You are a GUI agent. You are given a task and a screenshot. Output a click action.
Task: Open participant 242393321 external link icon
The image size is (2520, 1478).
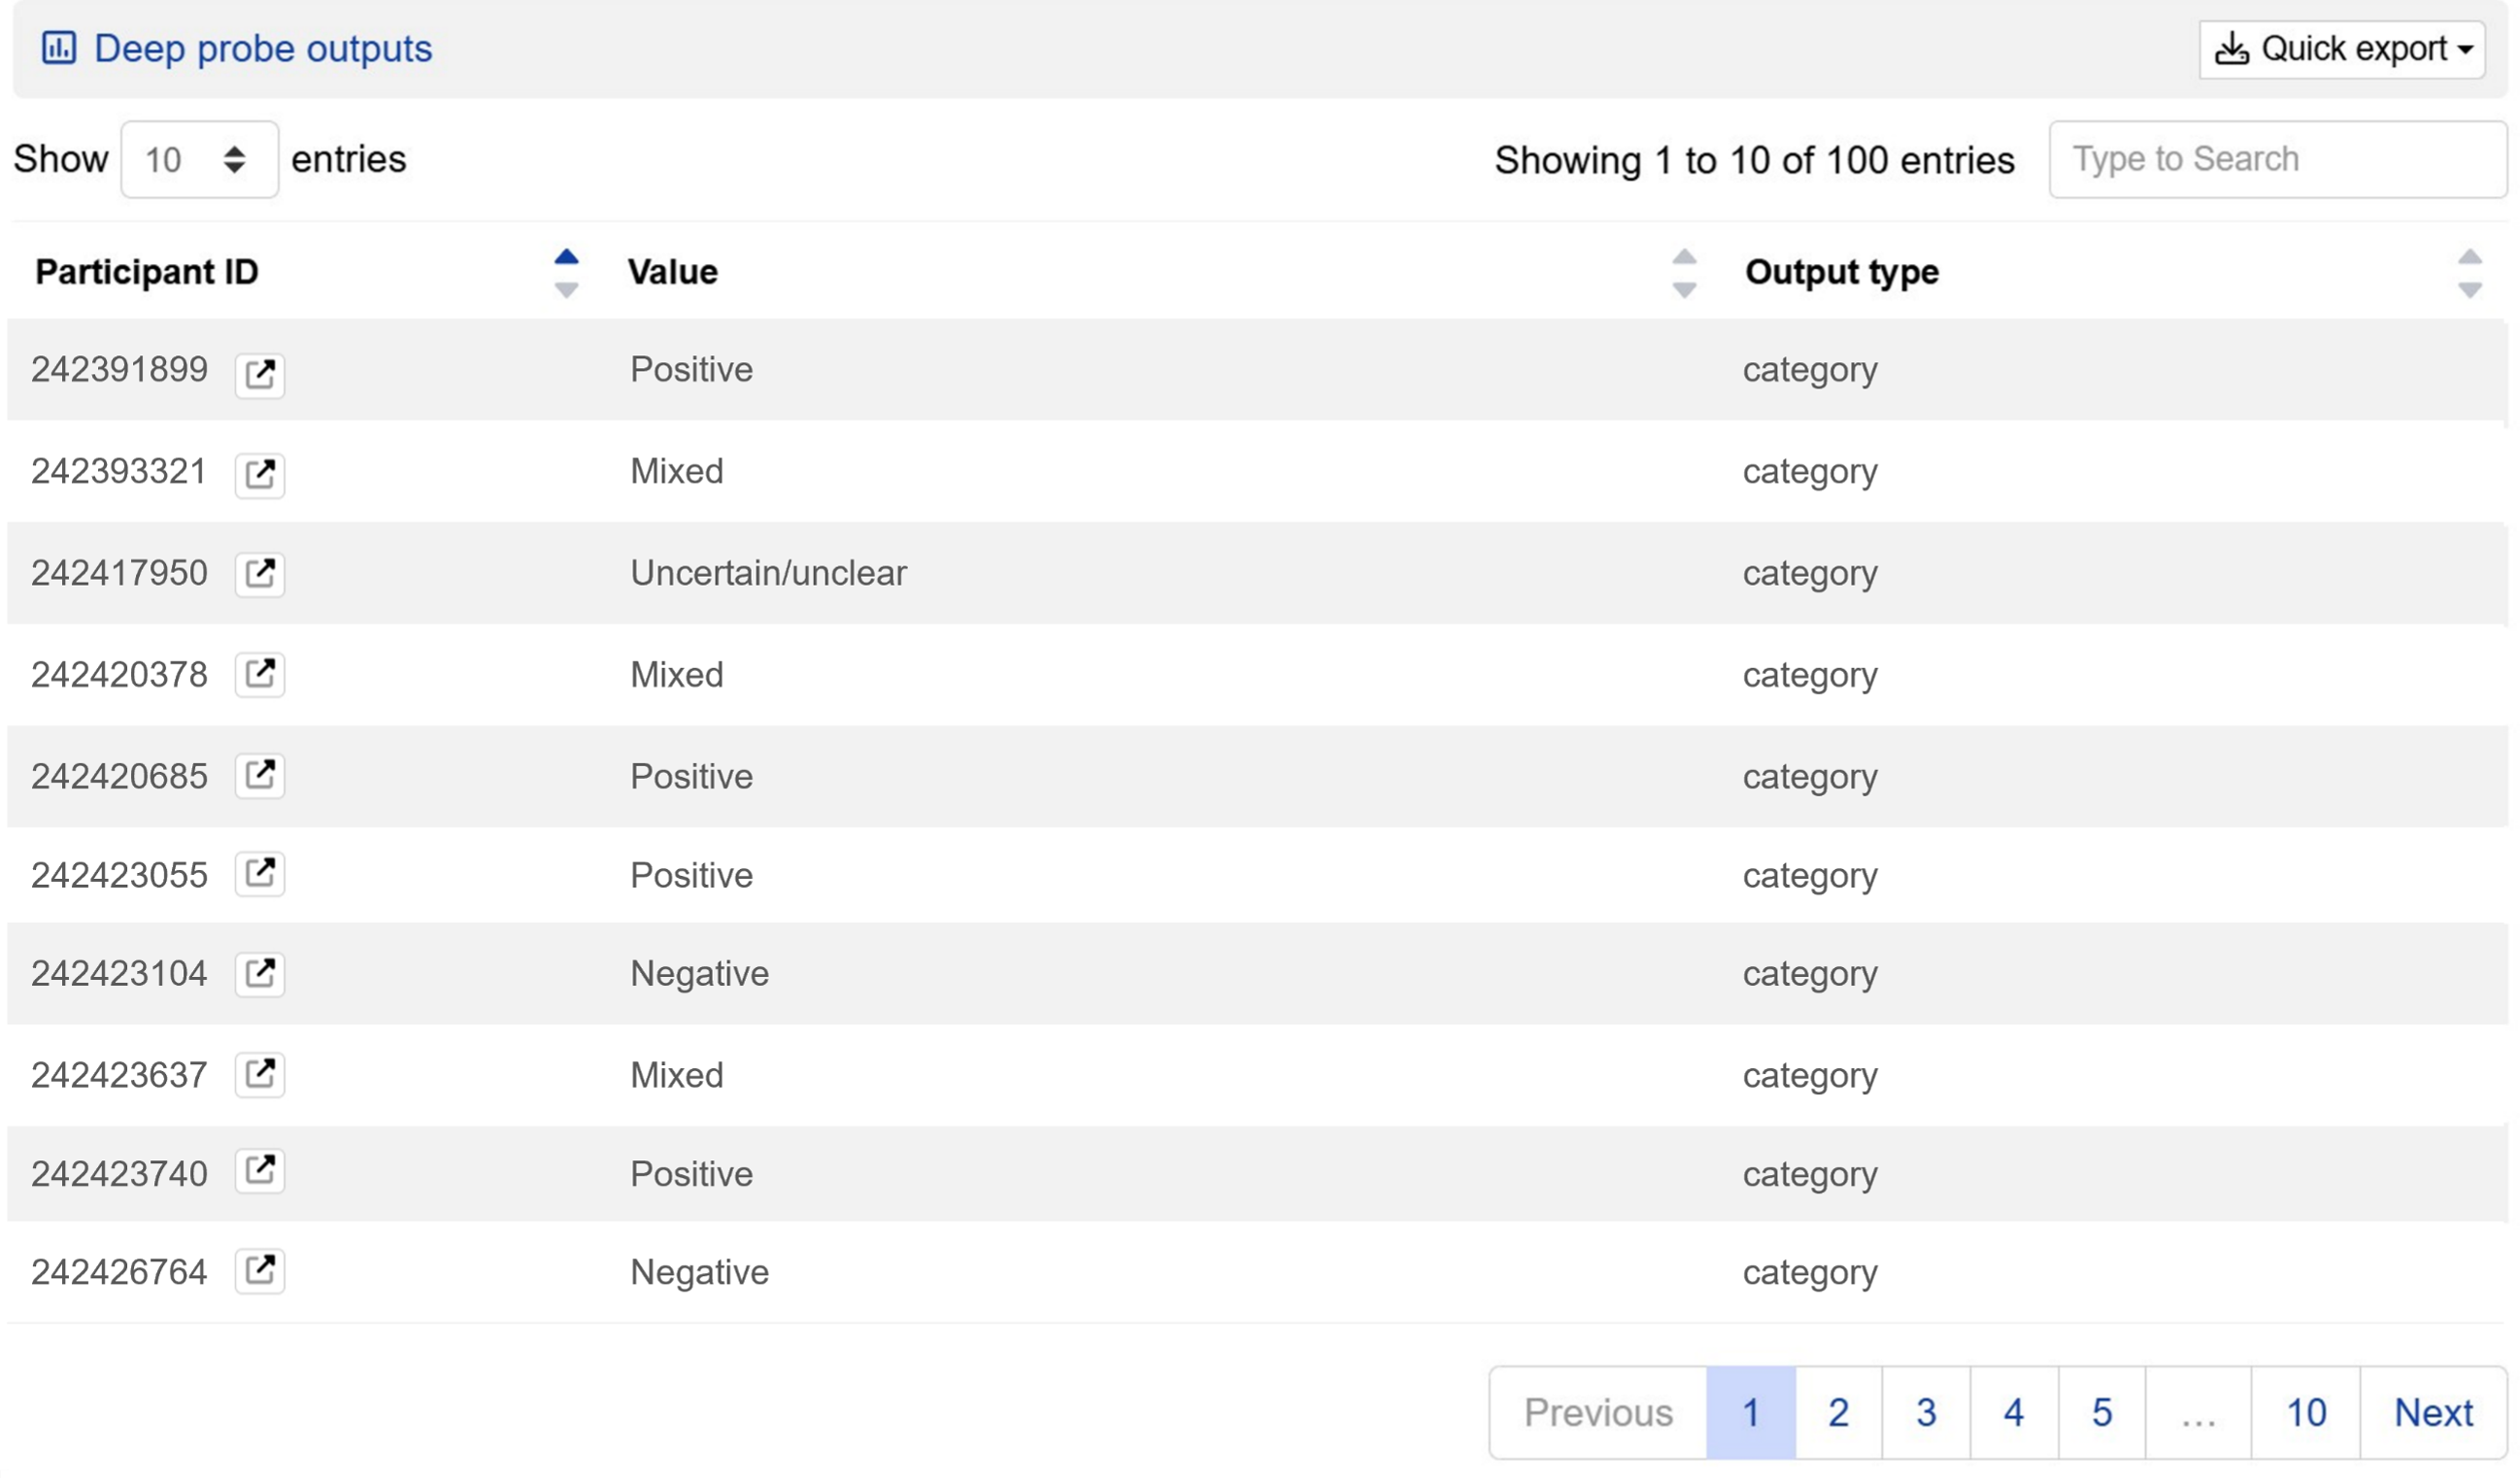coord(260,474)
